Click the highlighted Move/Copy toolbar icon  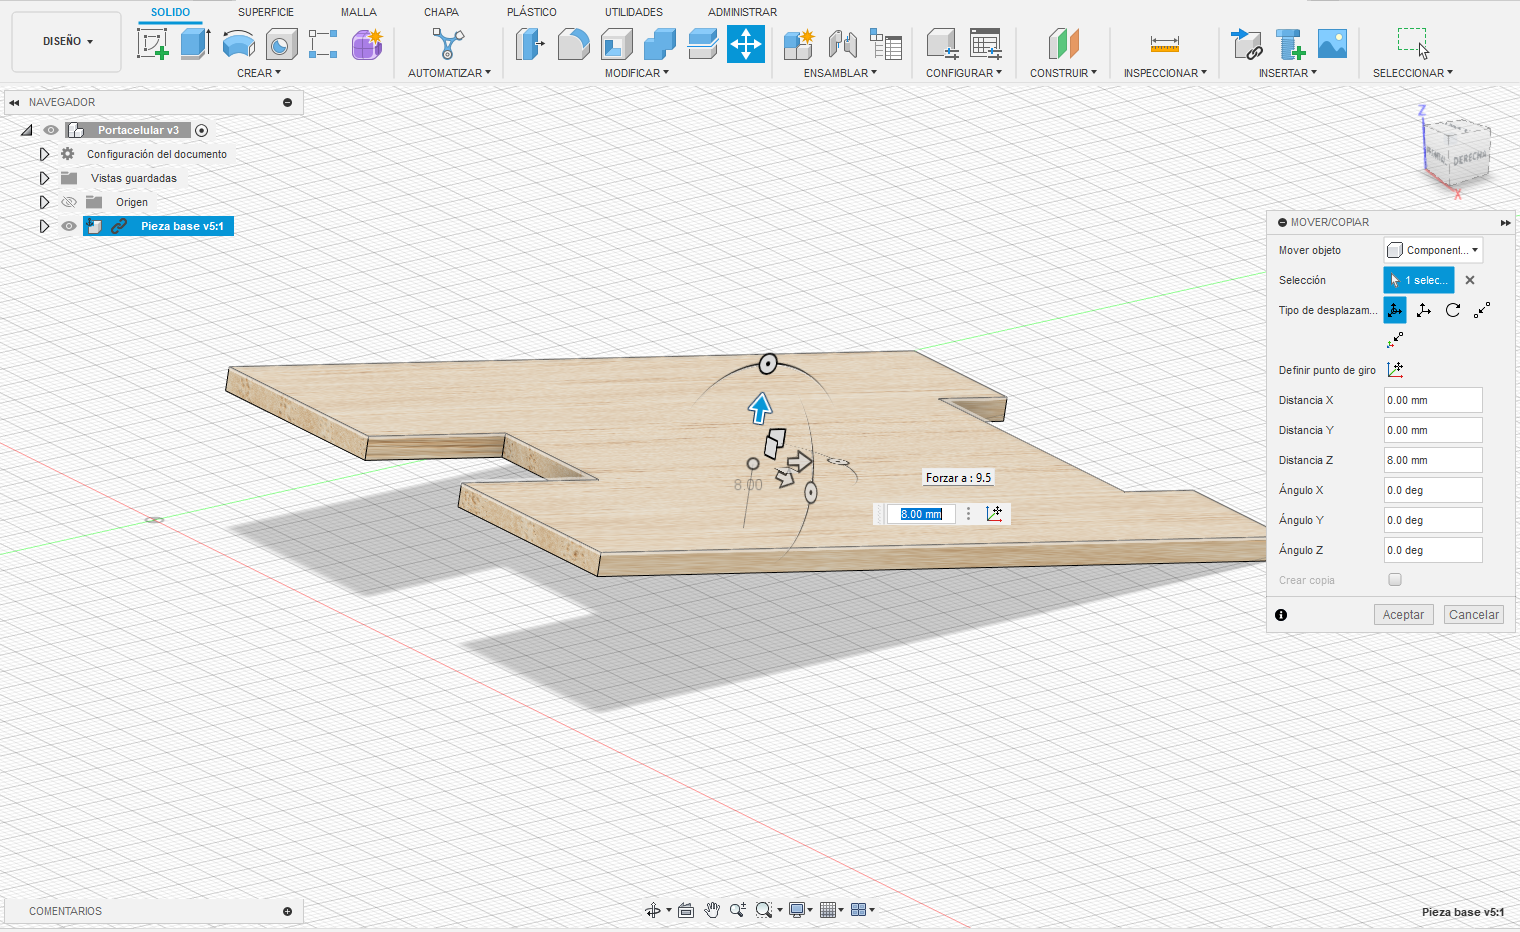pyautogui.click(x=746, y=44)
